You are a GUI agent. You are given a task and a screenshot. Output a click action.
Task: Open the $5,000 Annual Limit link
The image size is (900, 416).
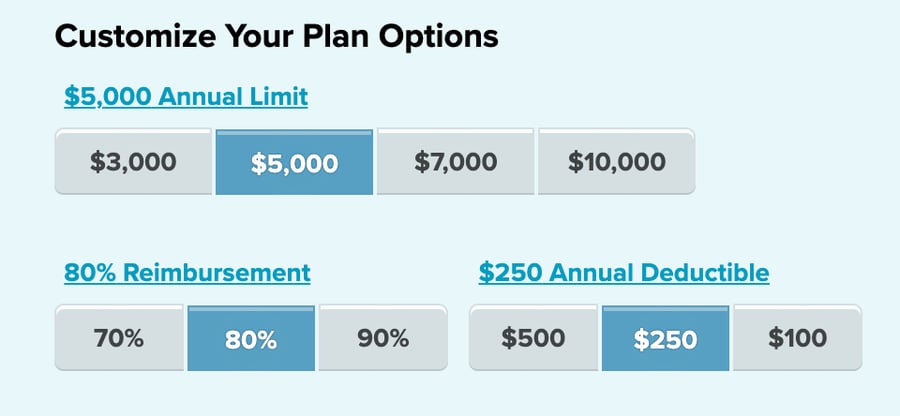coord(186,97)
